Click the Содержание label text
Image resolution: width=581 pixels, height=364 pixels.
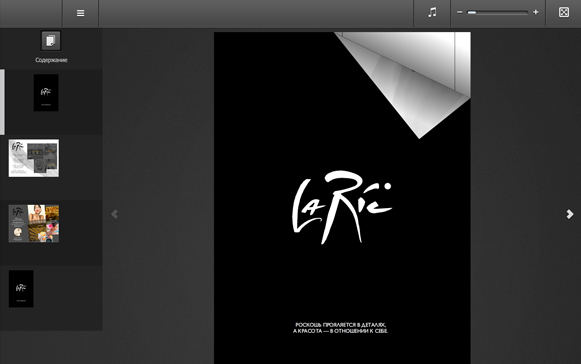(51, 60)
